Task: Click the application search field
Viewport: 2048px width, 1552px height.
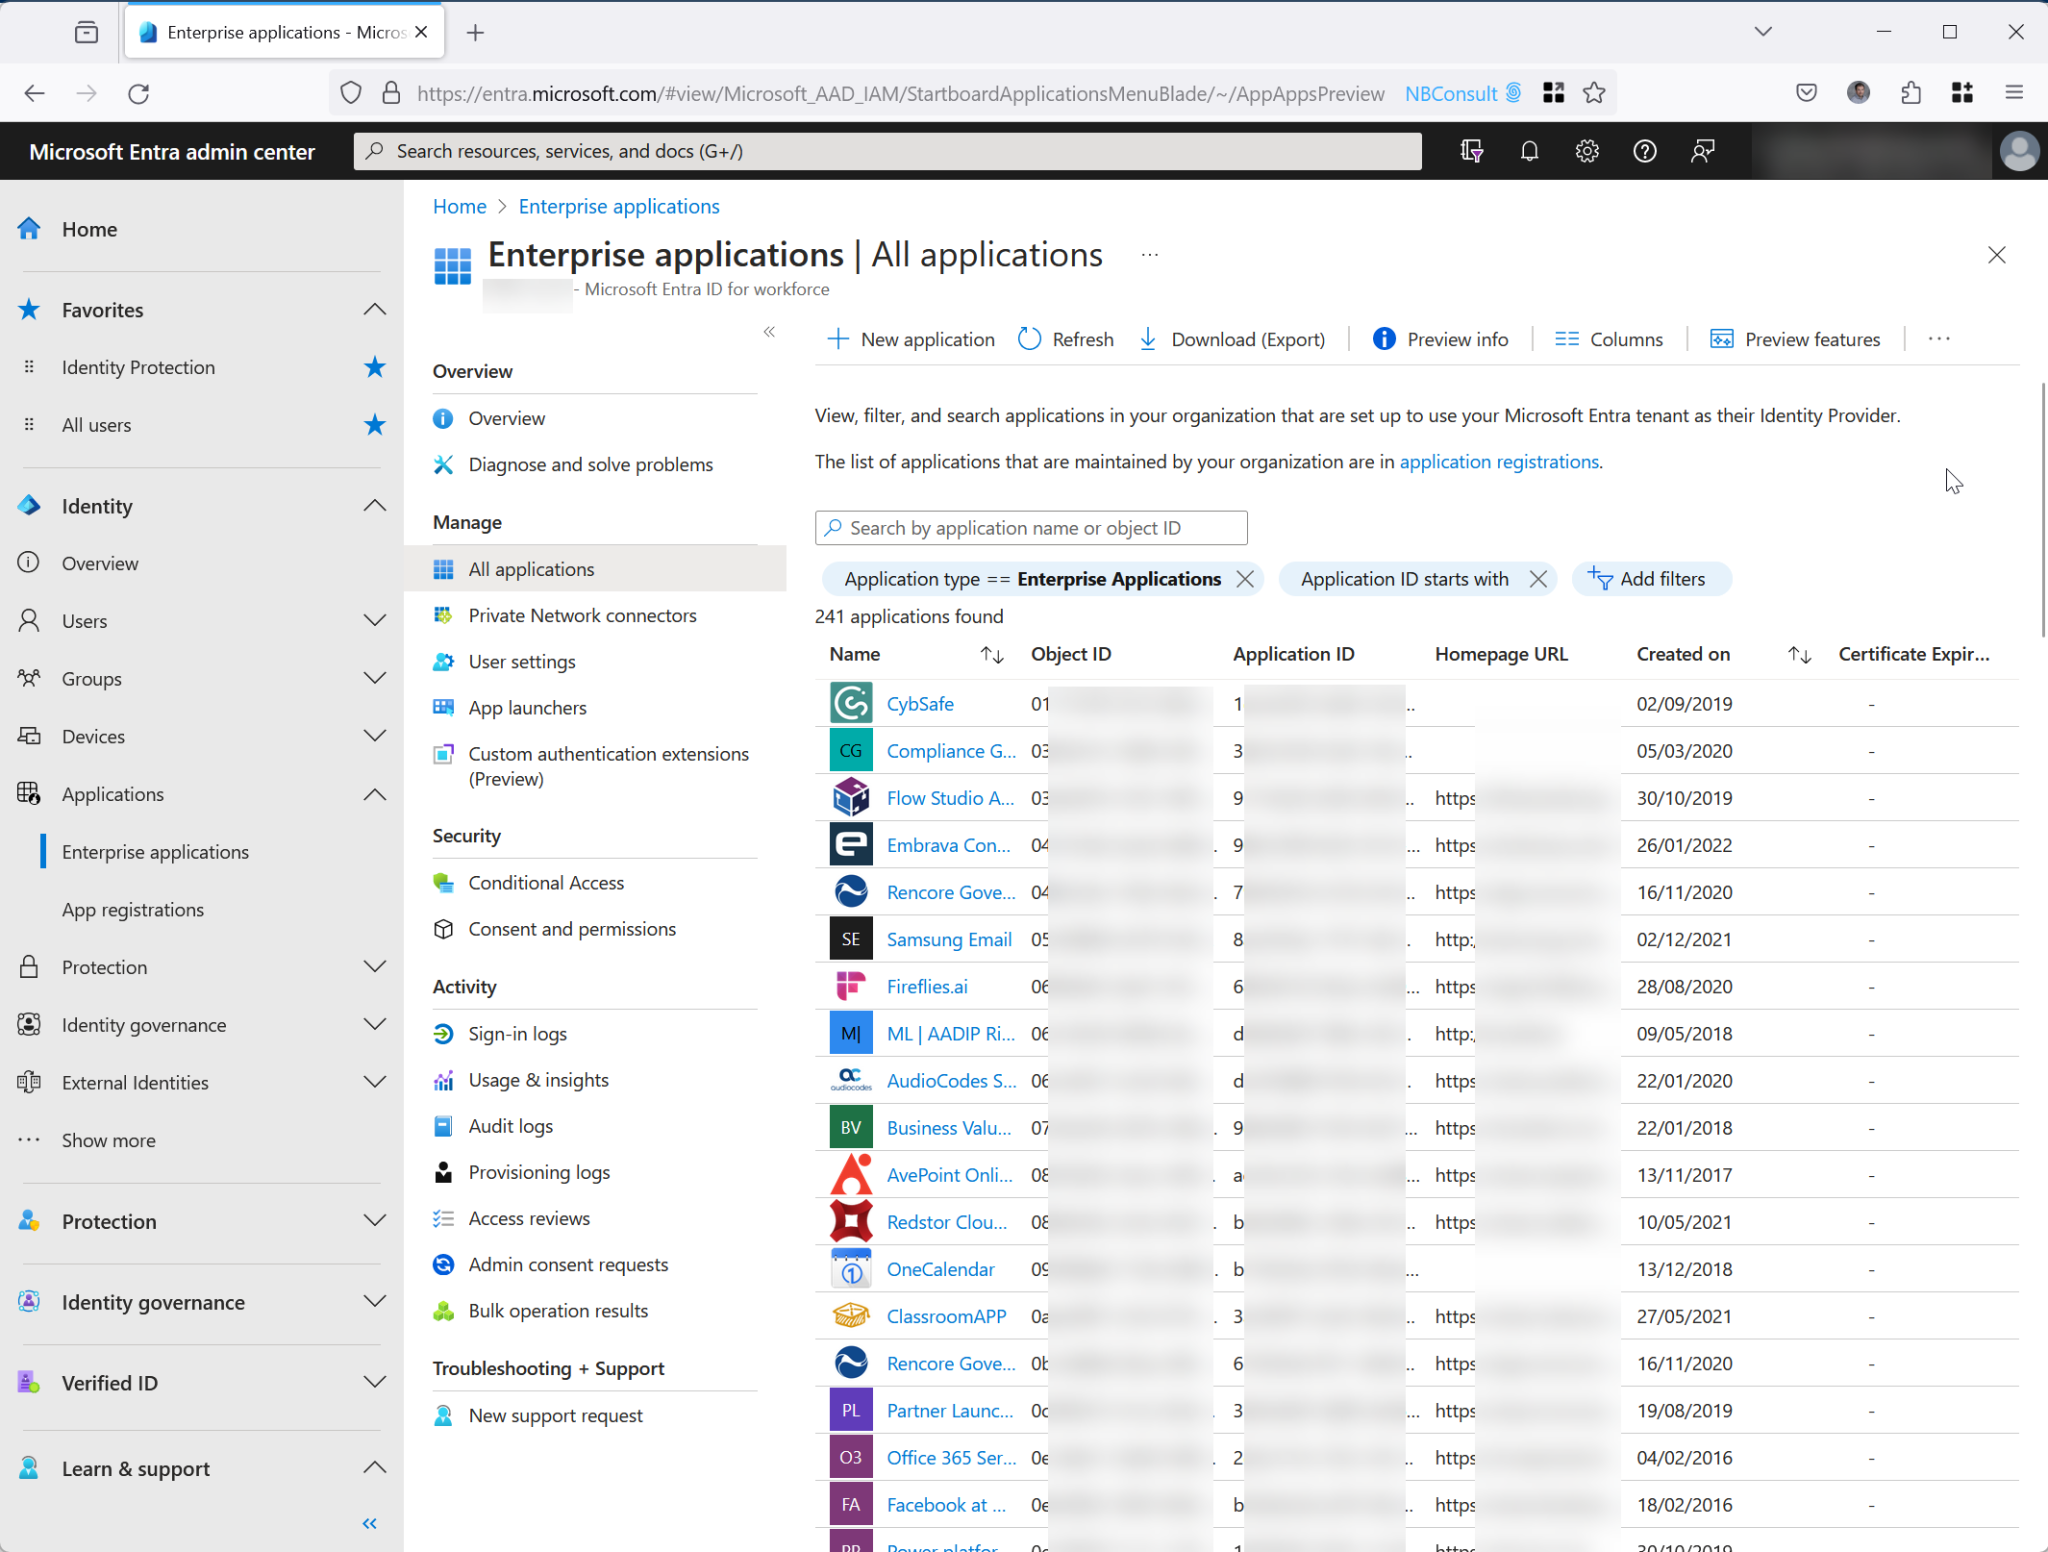Action: [1031, 527]
